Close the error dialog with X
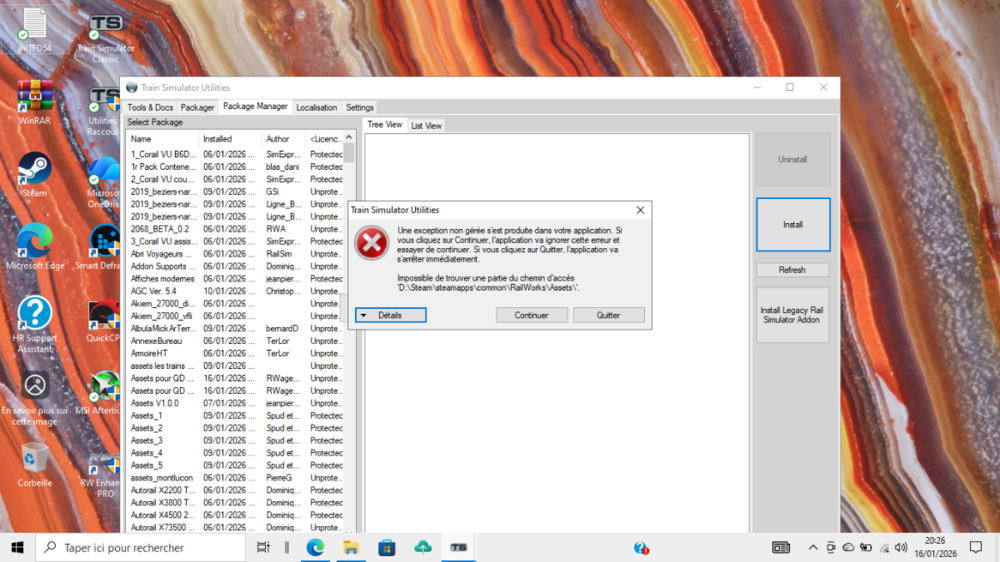The height and width of the screenshot is (562, 1000). coord(640,210)
